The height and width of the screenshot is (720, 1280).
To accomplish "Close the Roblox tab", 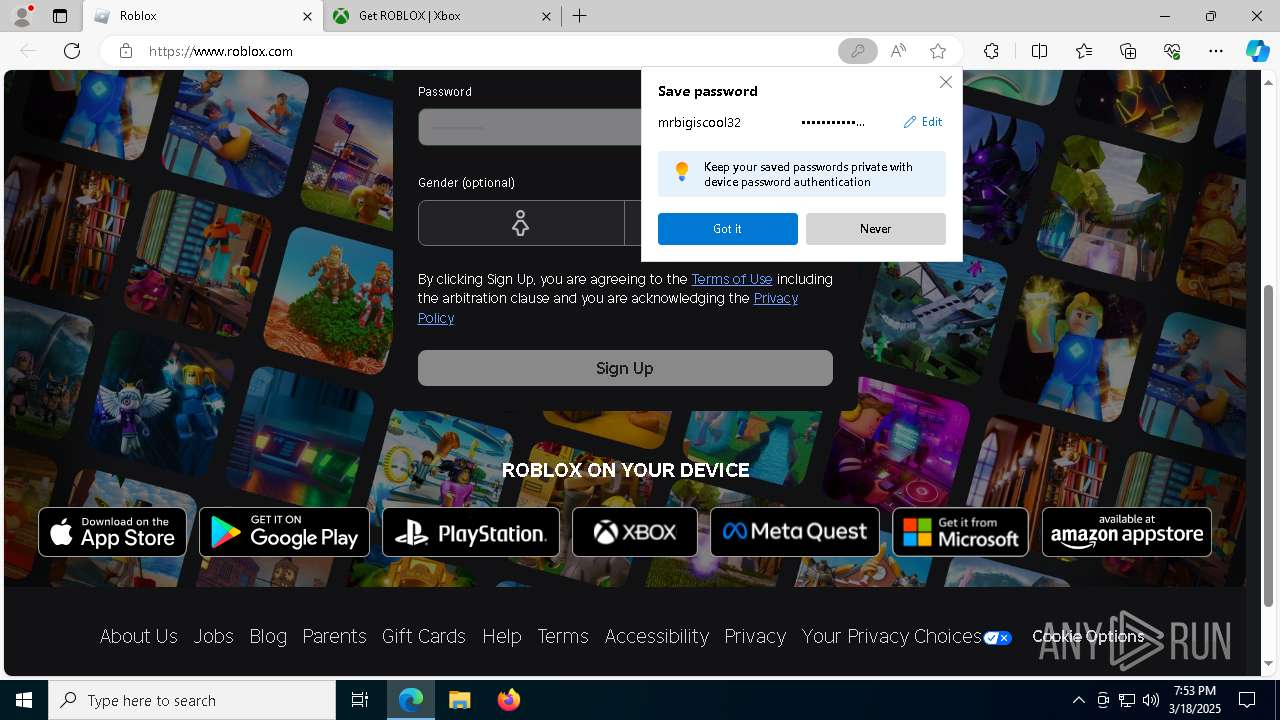I will (307, 16).
